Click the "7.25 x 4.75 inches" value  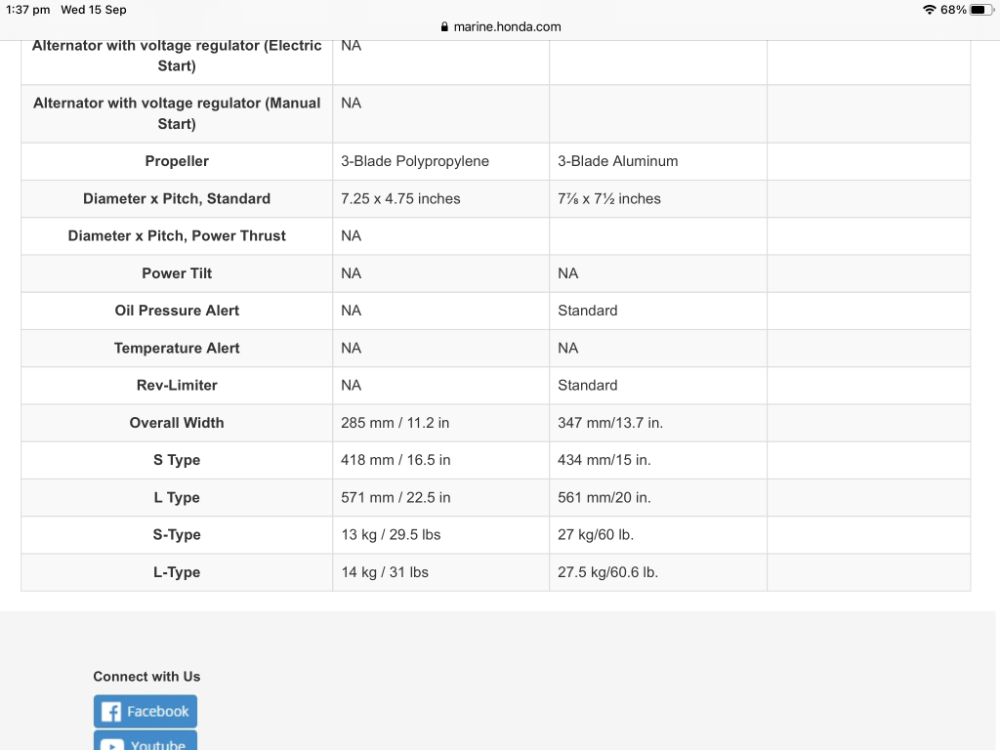pyautogui.click(x=401, y=199)
